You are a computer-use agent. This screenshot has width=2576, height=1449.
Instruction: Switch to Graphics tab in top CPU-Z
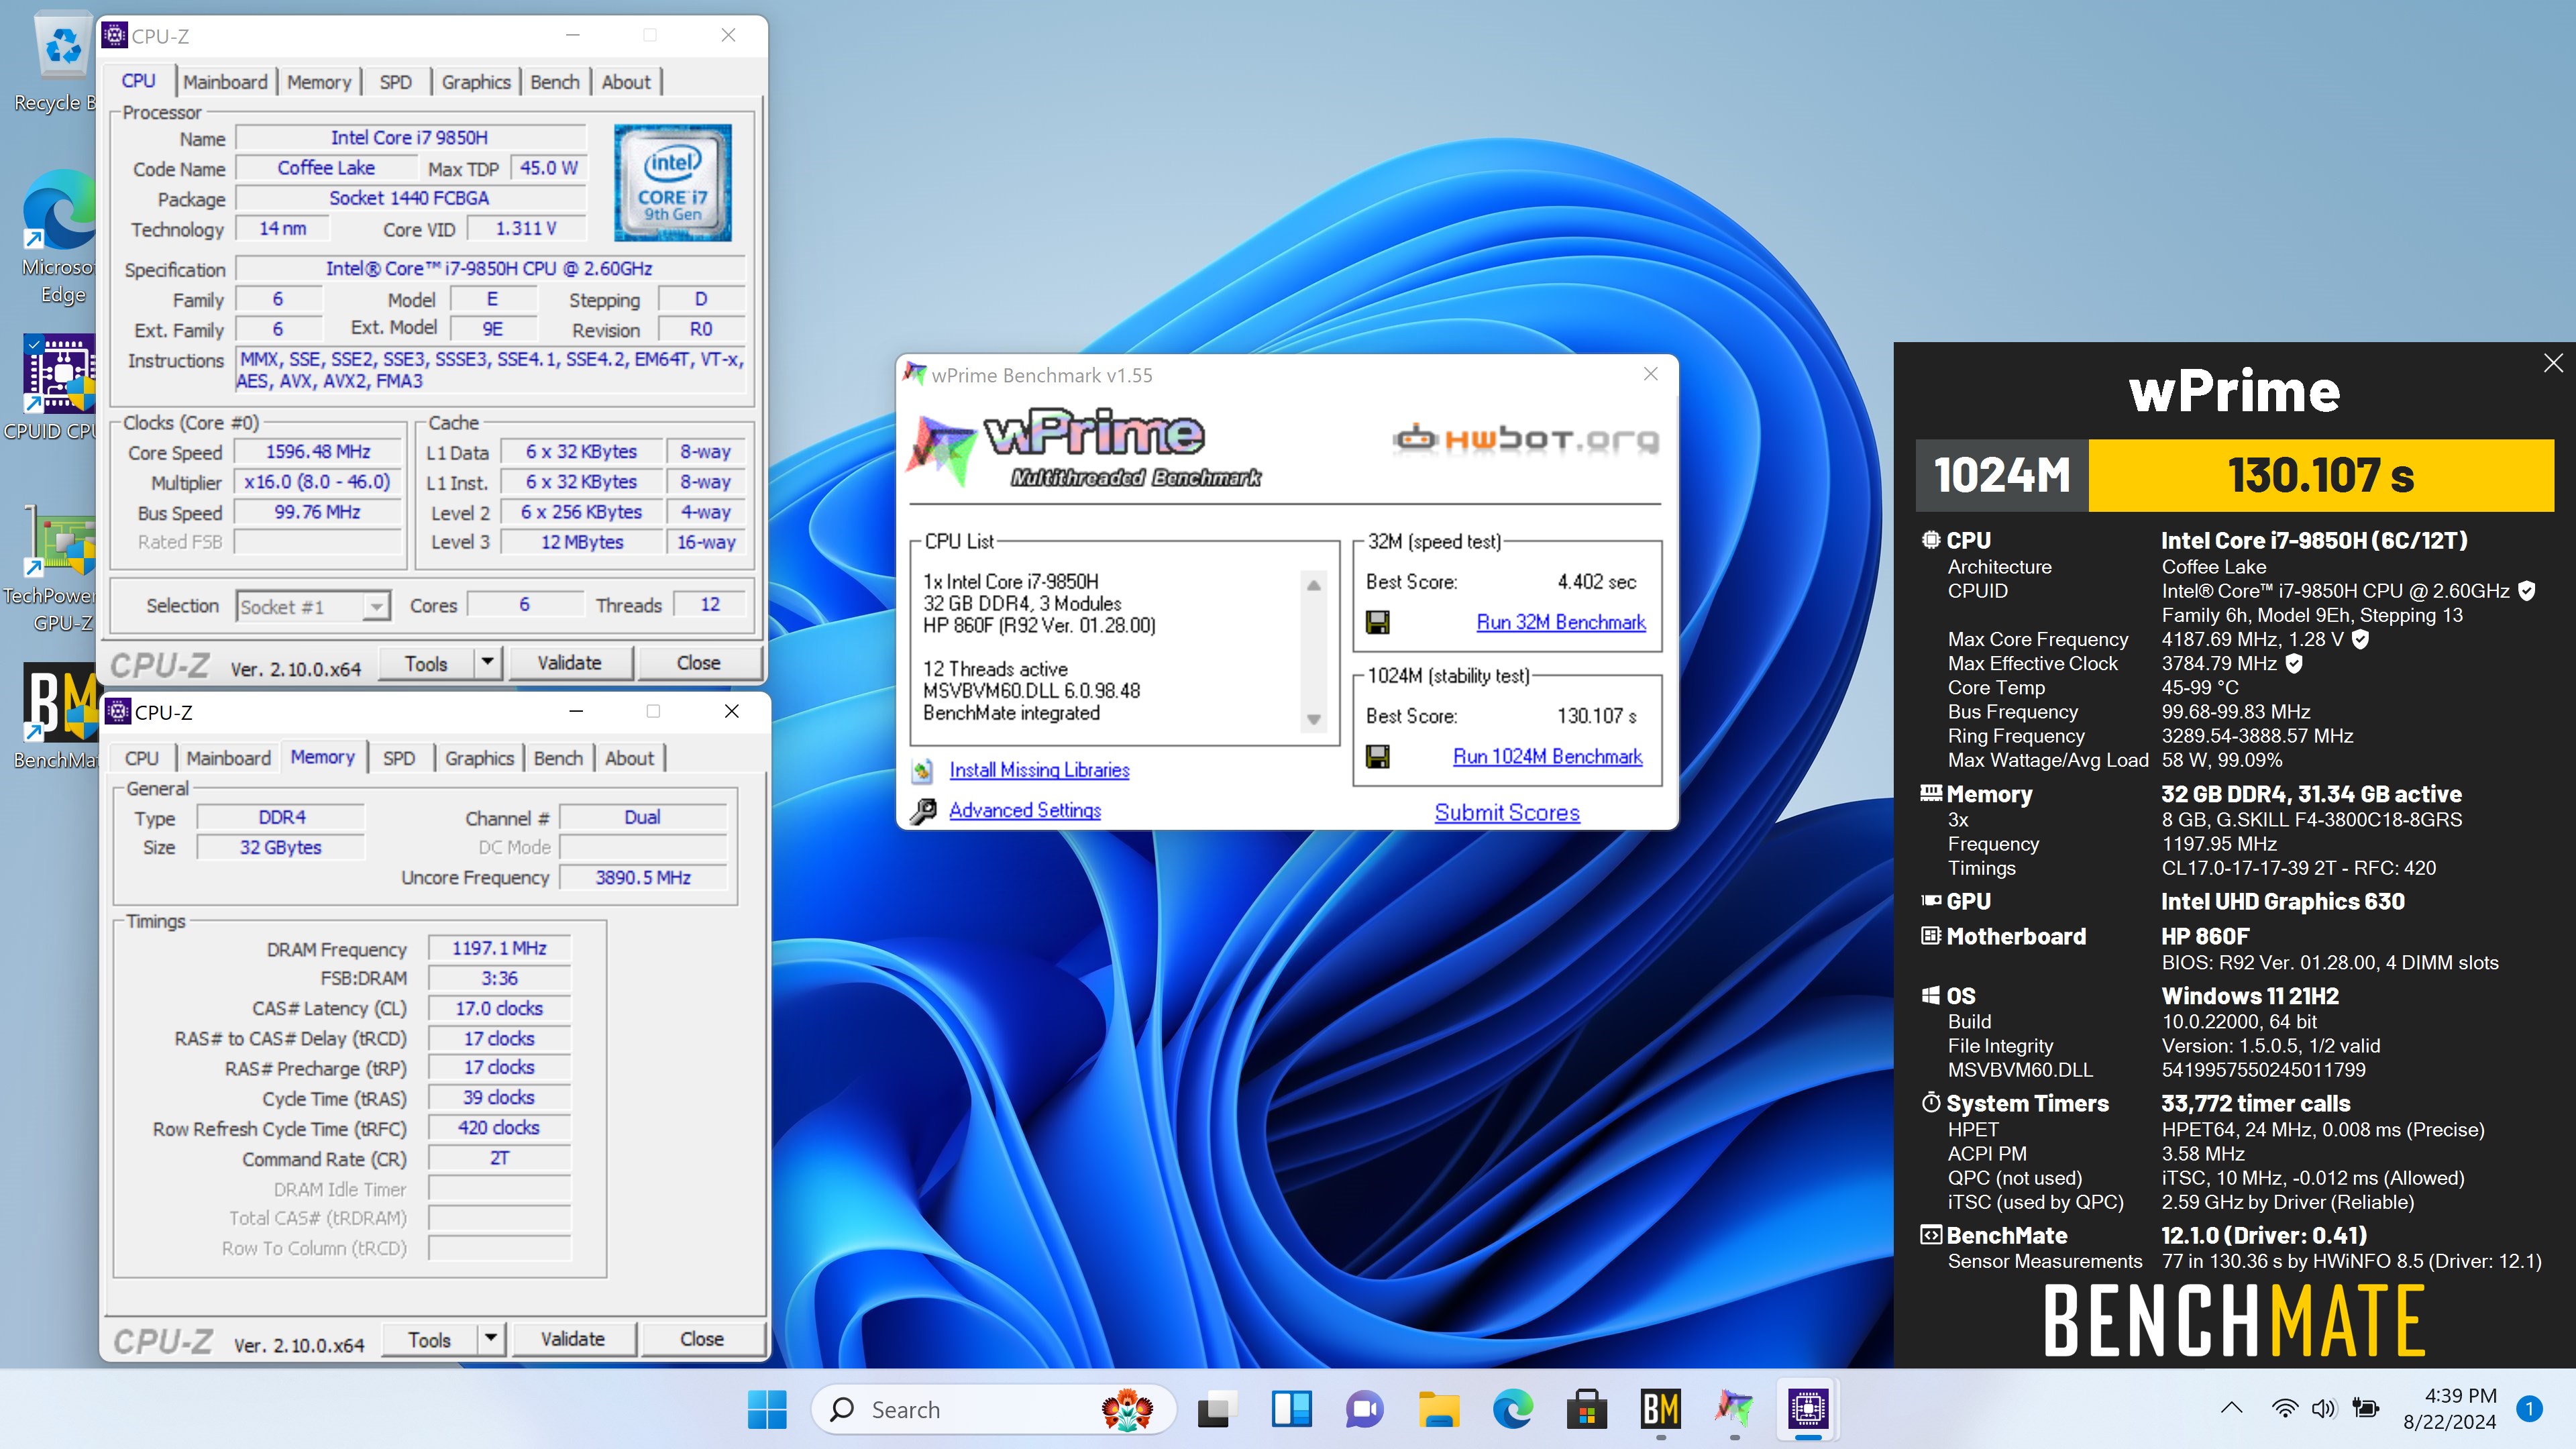pyautogui.click(x=476, y=82)
